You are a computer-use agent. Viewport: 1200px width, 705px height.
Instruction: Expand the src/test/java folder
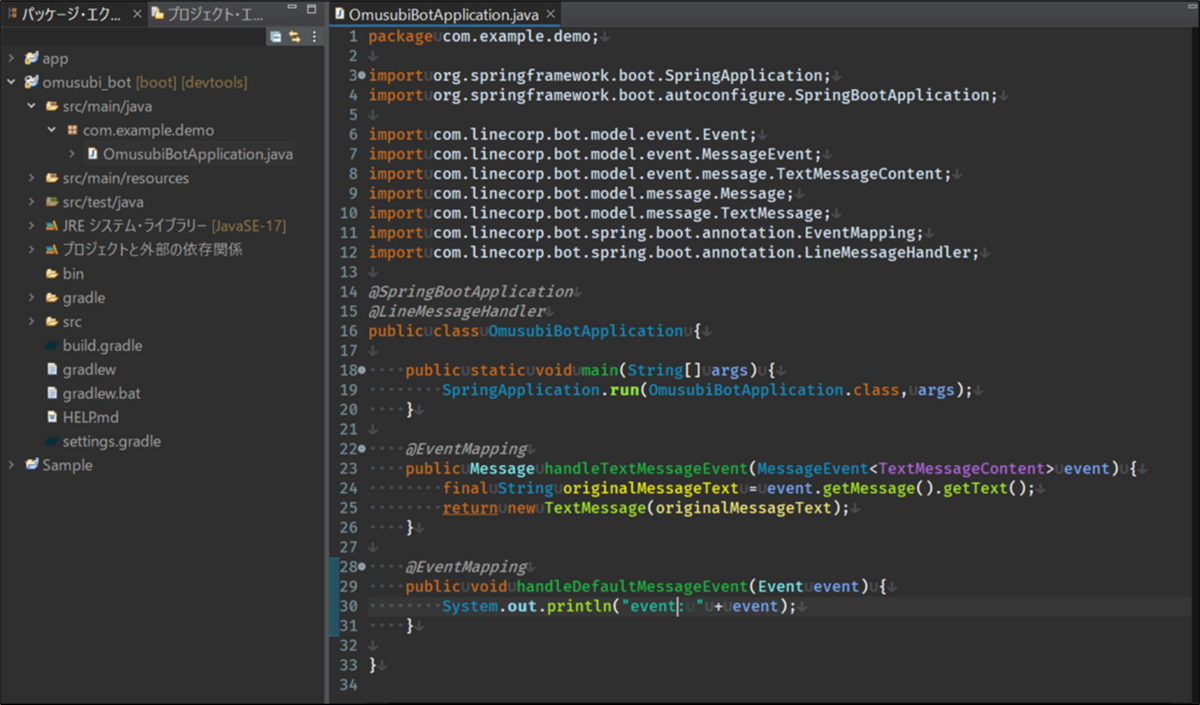point(31,202)
